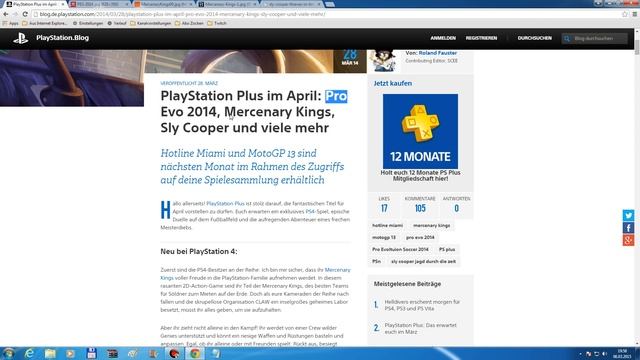Reload the page with the refresh icon
The height and width of the screenshot is (360, 640).
coord(25,14)
